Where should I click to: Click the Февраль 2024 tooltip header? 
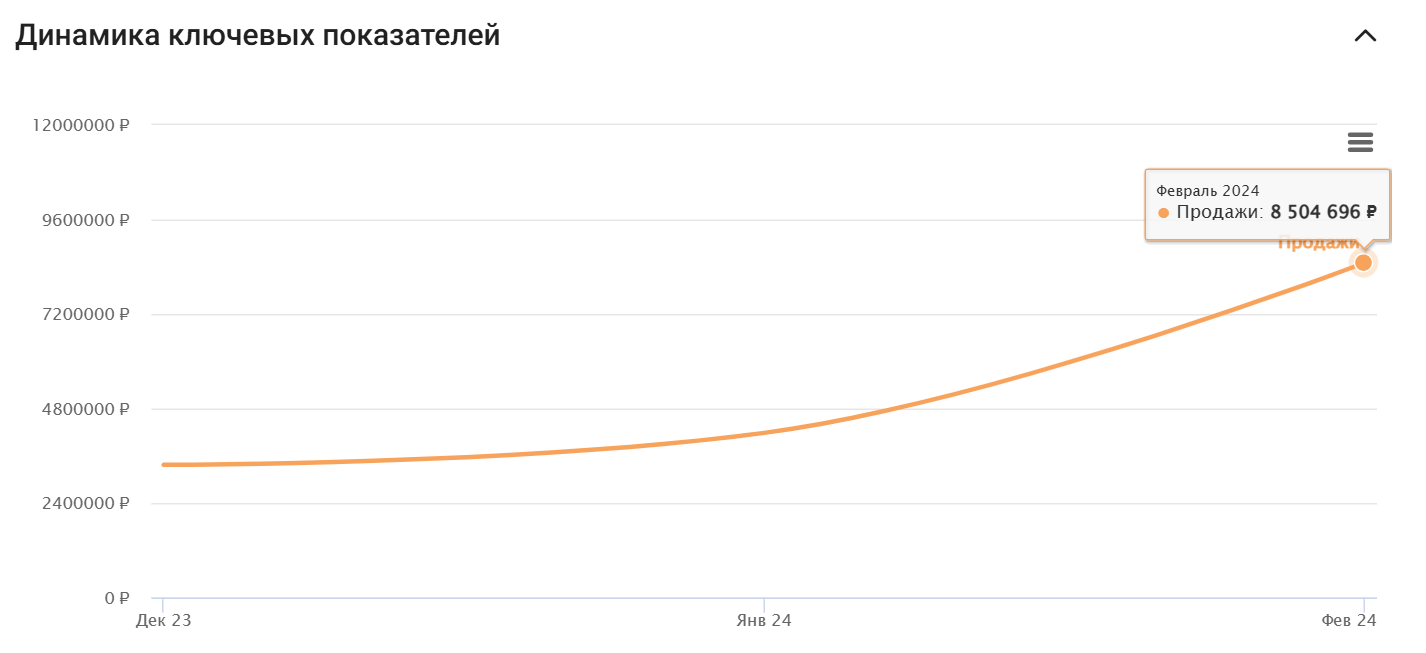tap(1207, 190)
